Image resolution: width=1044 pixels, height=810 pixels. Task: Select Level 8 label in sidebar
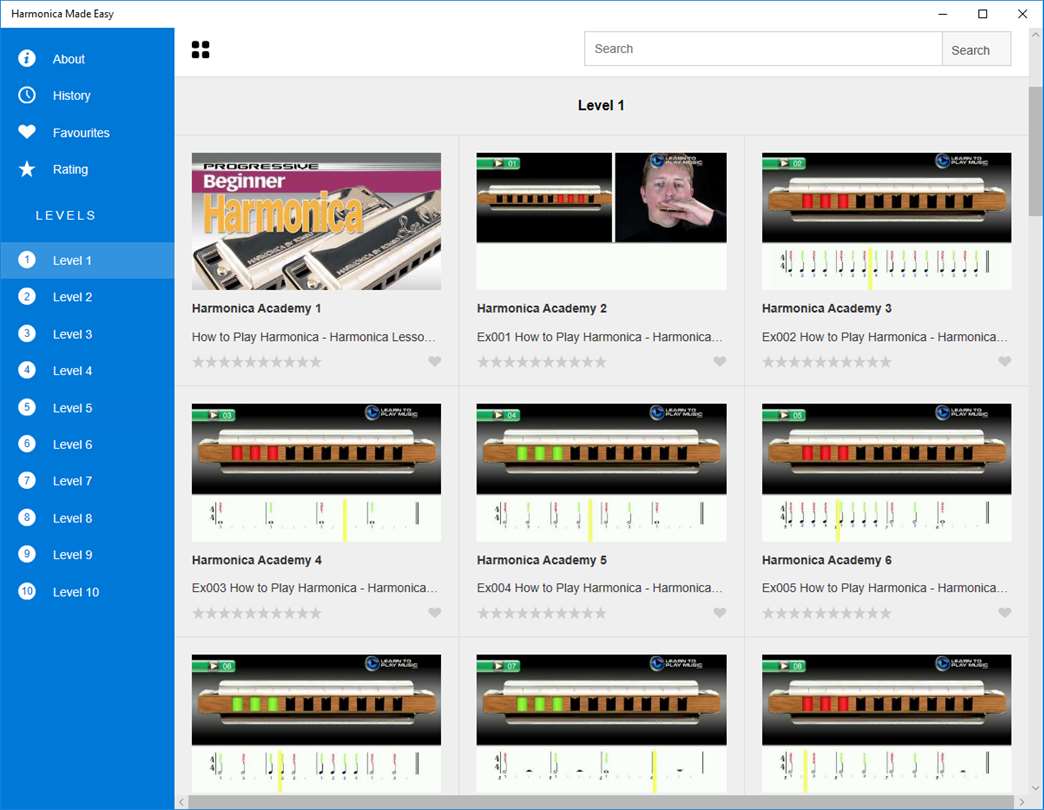point(73,518)
